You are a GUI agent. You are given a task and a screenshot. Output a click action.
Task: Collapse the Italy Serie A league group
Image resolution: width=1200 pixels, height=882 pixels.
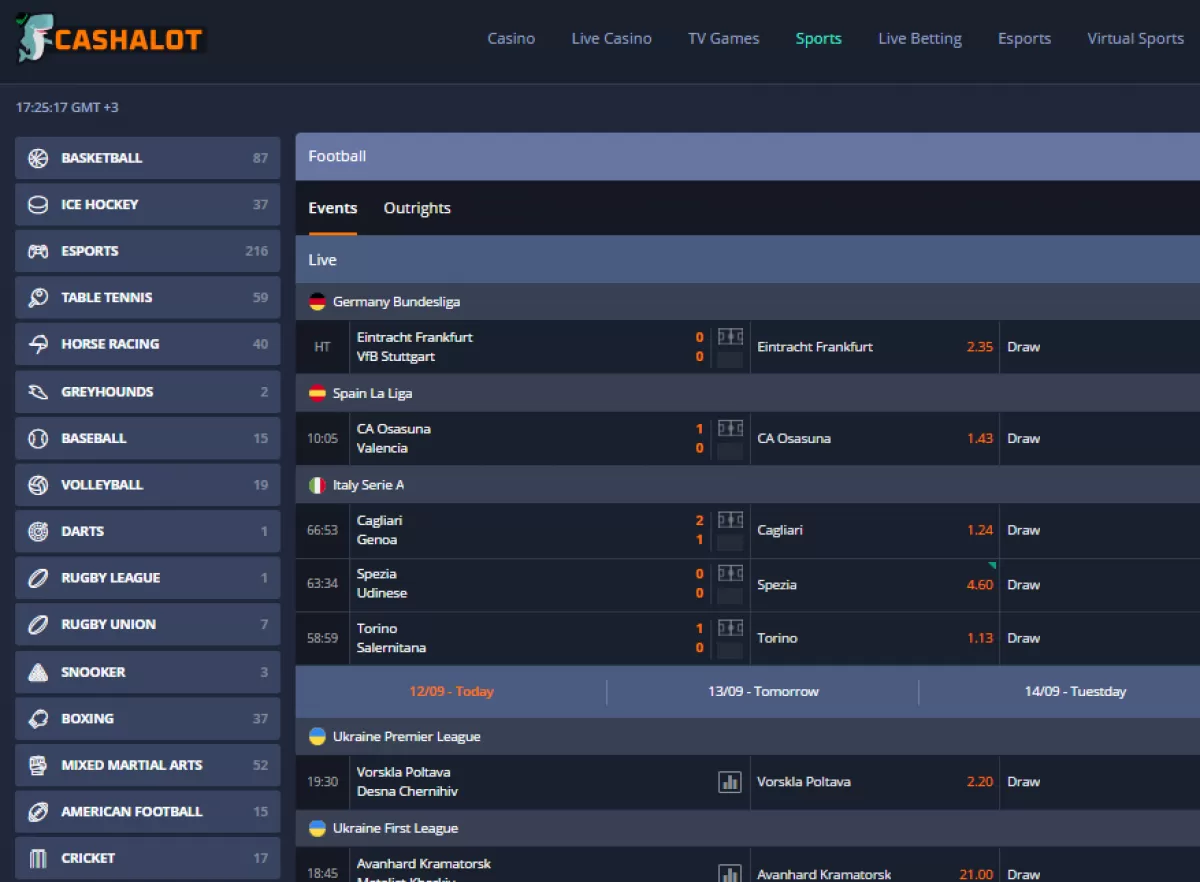[x=748, y=485]
